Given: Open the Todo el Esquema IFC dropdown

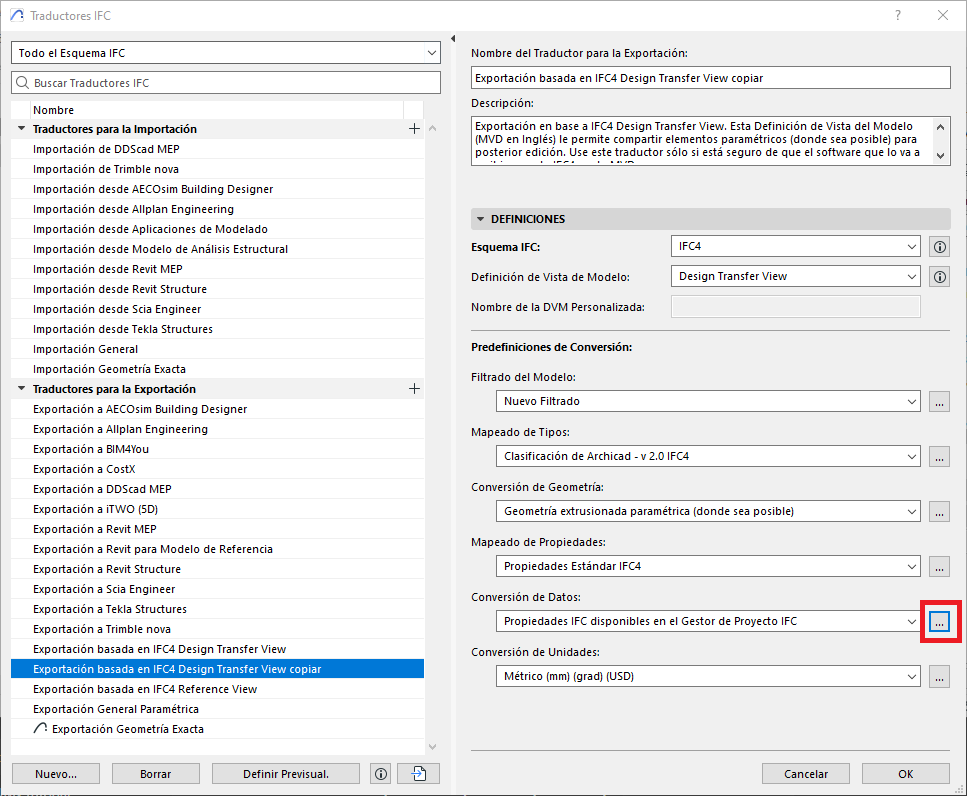Looking at the screenshot, I should (x=225, y=52).
